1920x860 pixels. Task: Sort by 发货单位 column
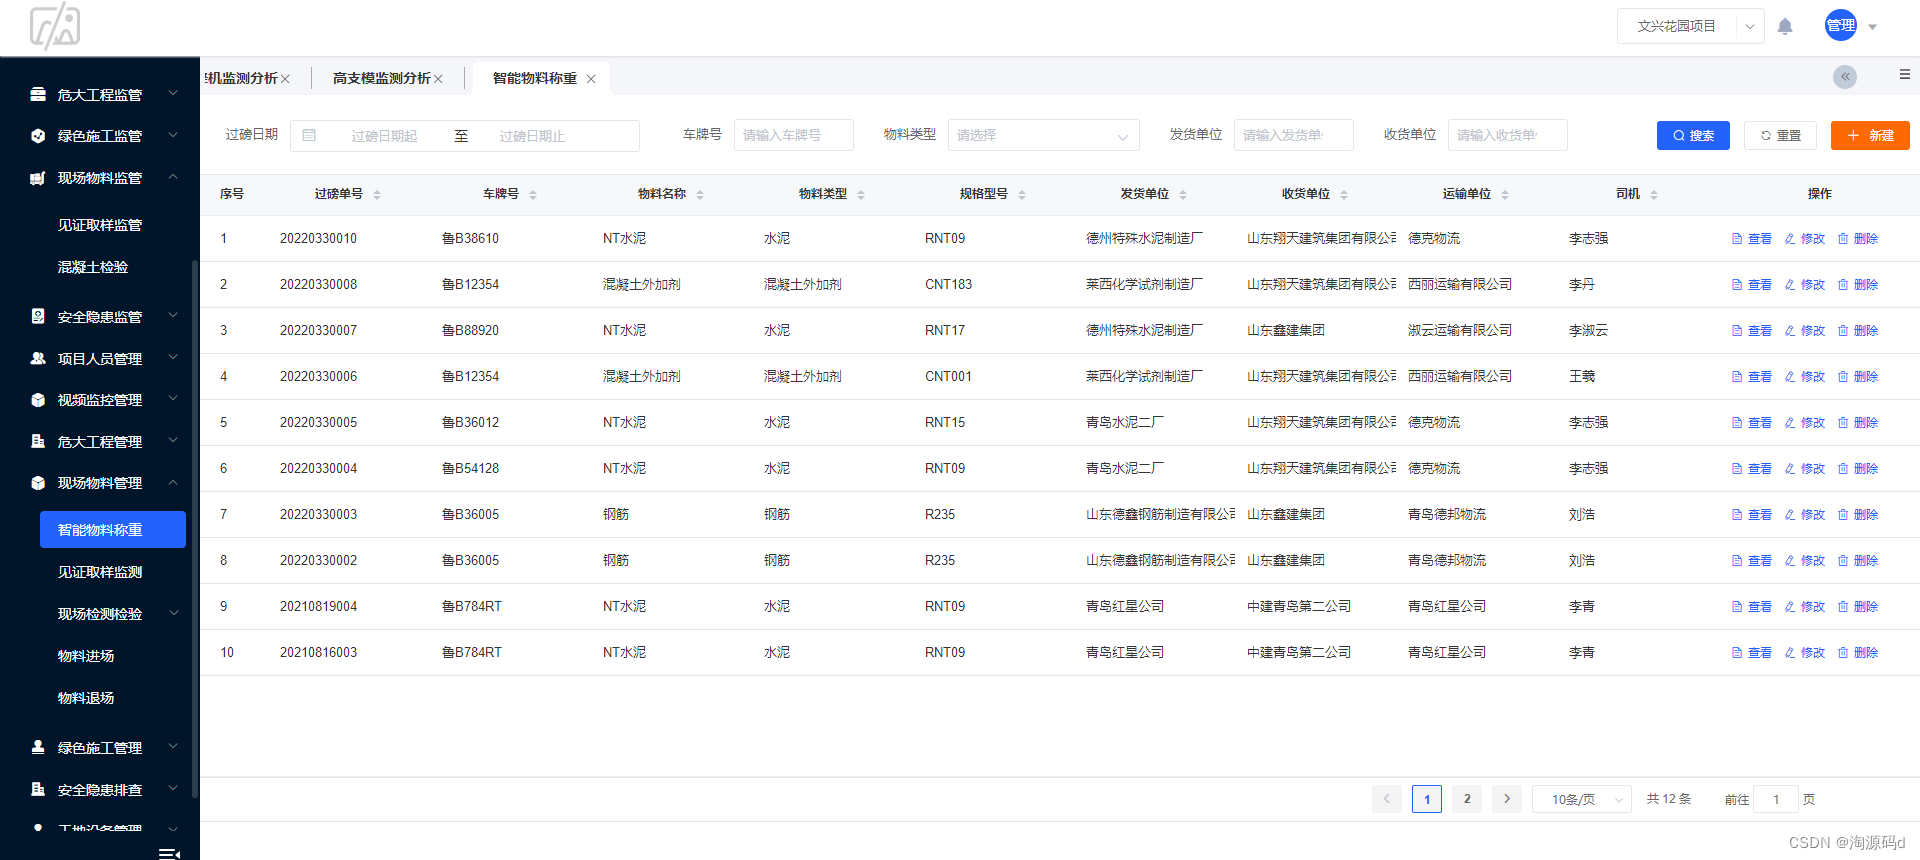(x=1183, y=195)
